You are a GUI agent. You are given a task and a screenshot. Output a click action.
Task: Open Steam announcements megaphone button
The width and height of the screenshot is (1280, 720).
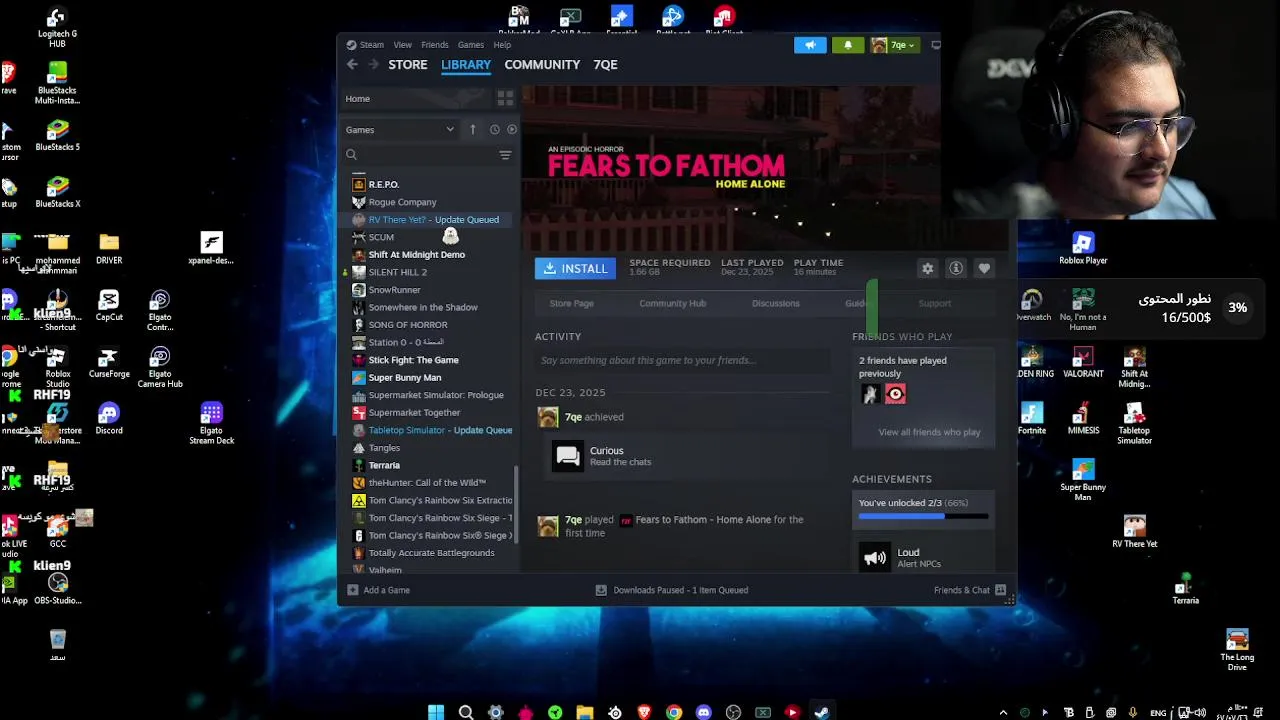[x=810, y=45]
